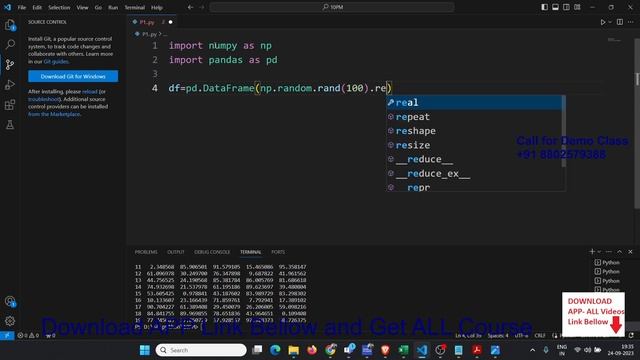
Task: Open terminal panel more actions ellipsis
Action: click(609, 252)
